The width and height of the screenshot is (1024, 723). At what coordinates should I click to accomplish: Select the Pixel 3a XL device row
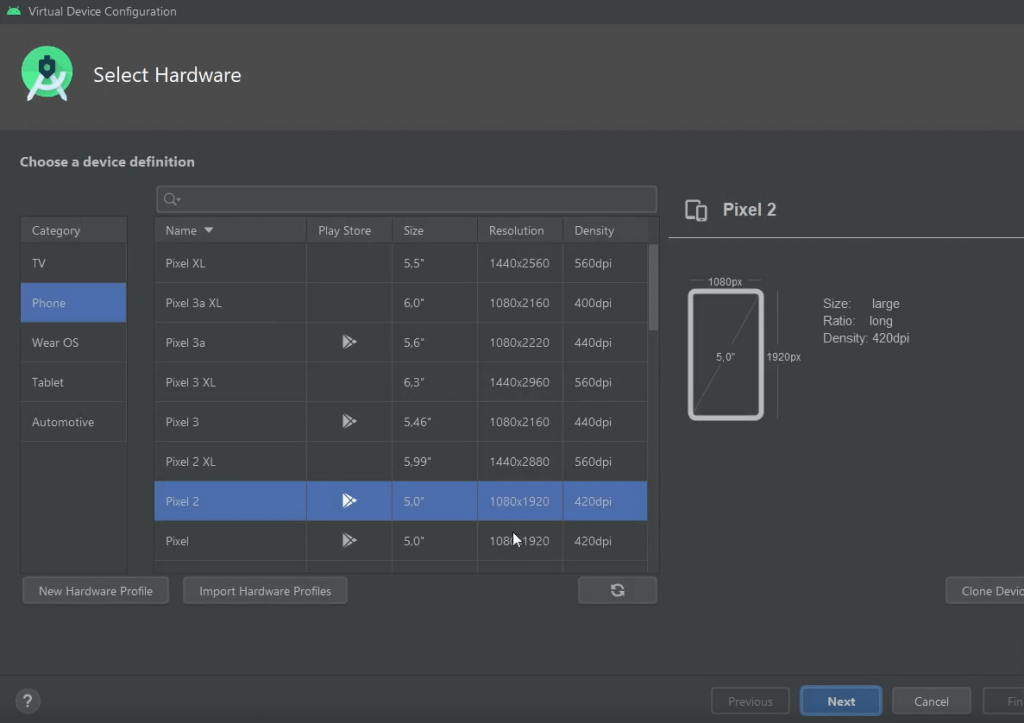coord(400,302)
